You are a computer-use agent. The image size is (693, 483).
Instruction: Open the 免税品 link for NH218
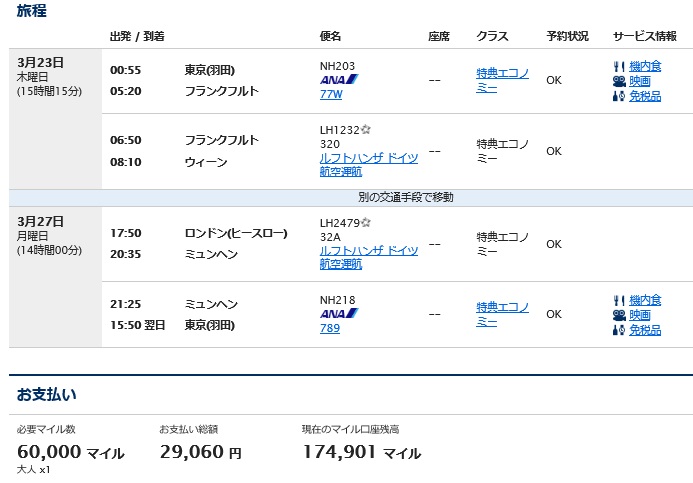[645, 330]
